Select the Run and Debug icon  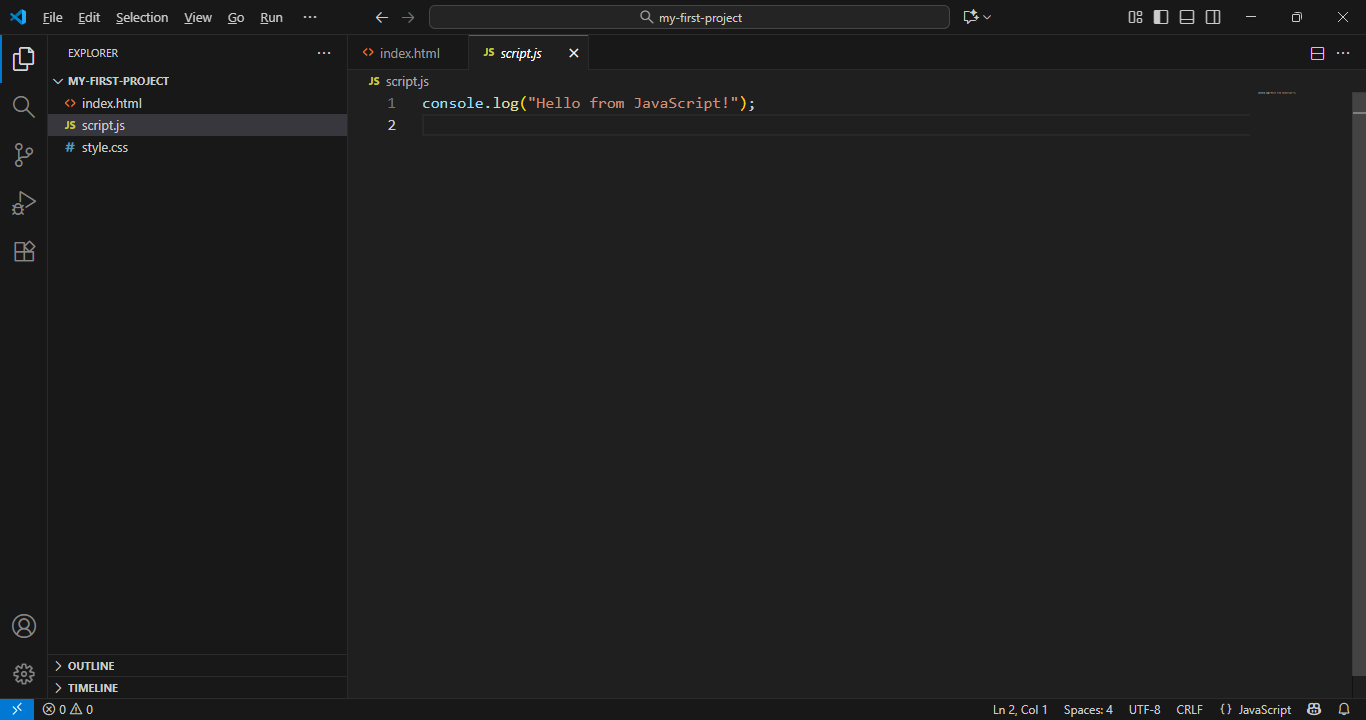tap(23, 203)
